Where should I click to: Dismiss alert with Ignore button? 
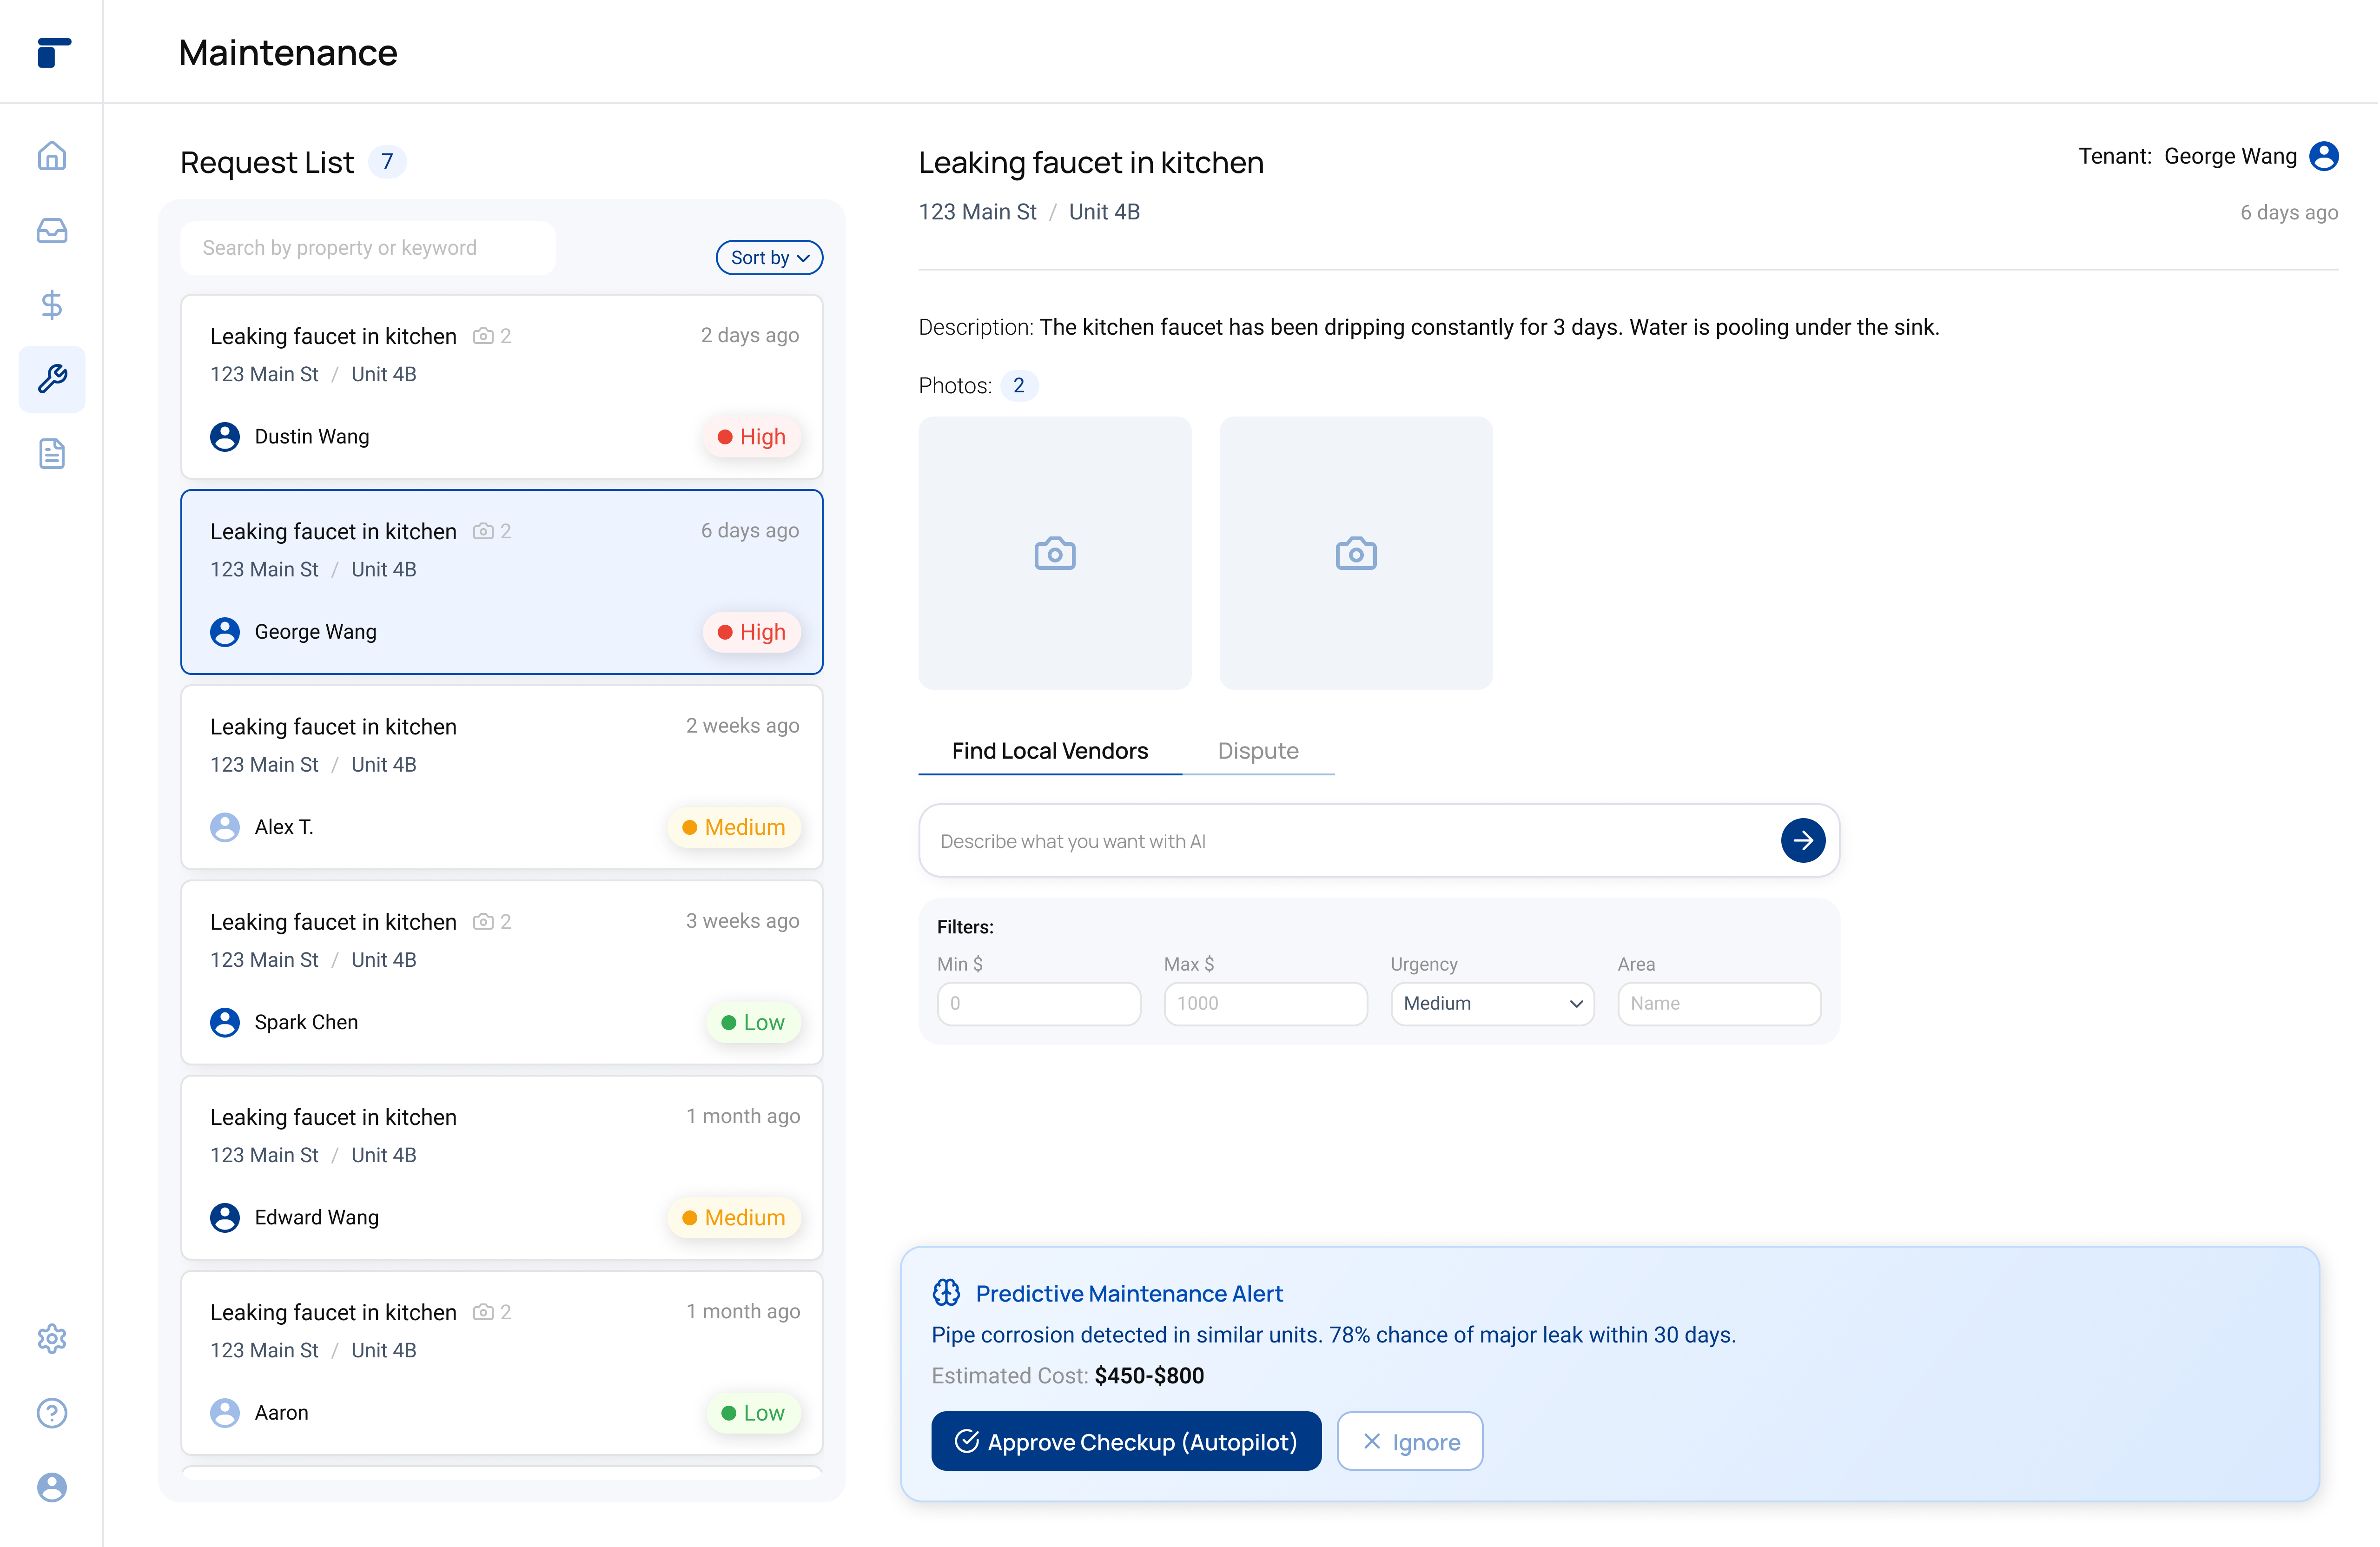click(1409, 1441)
